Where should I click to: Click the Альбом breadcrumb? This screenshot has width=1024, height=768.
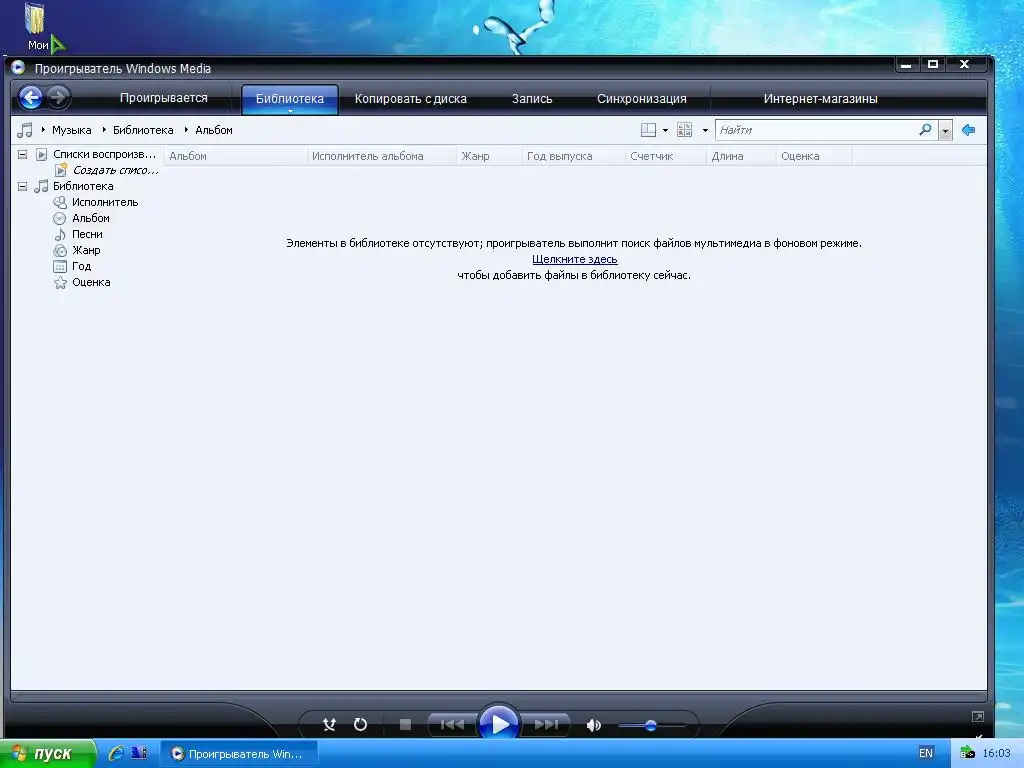(214, 130)
